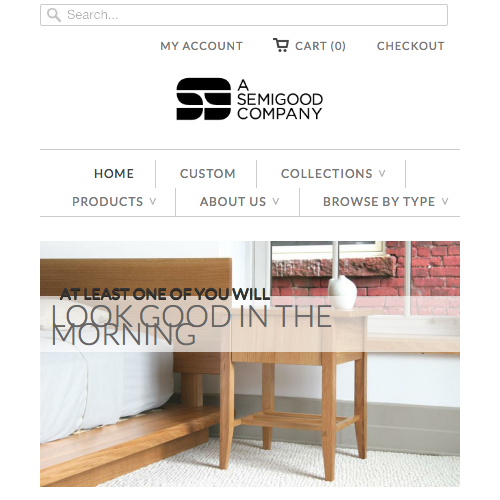Click the Look Good In The Morning headline

[x=192, y=325]
